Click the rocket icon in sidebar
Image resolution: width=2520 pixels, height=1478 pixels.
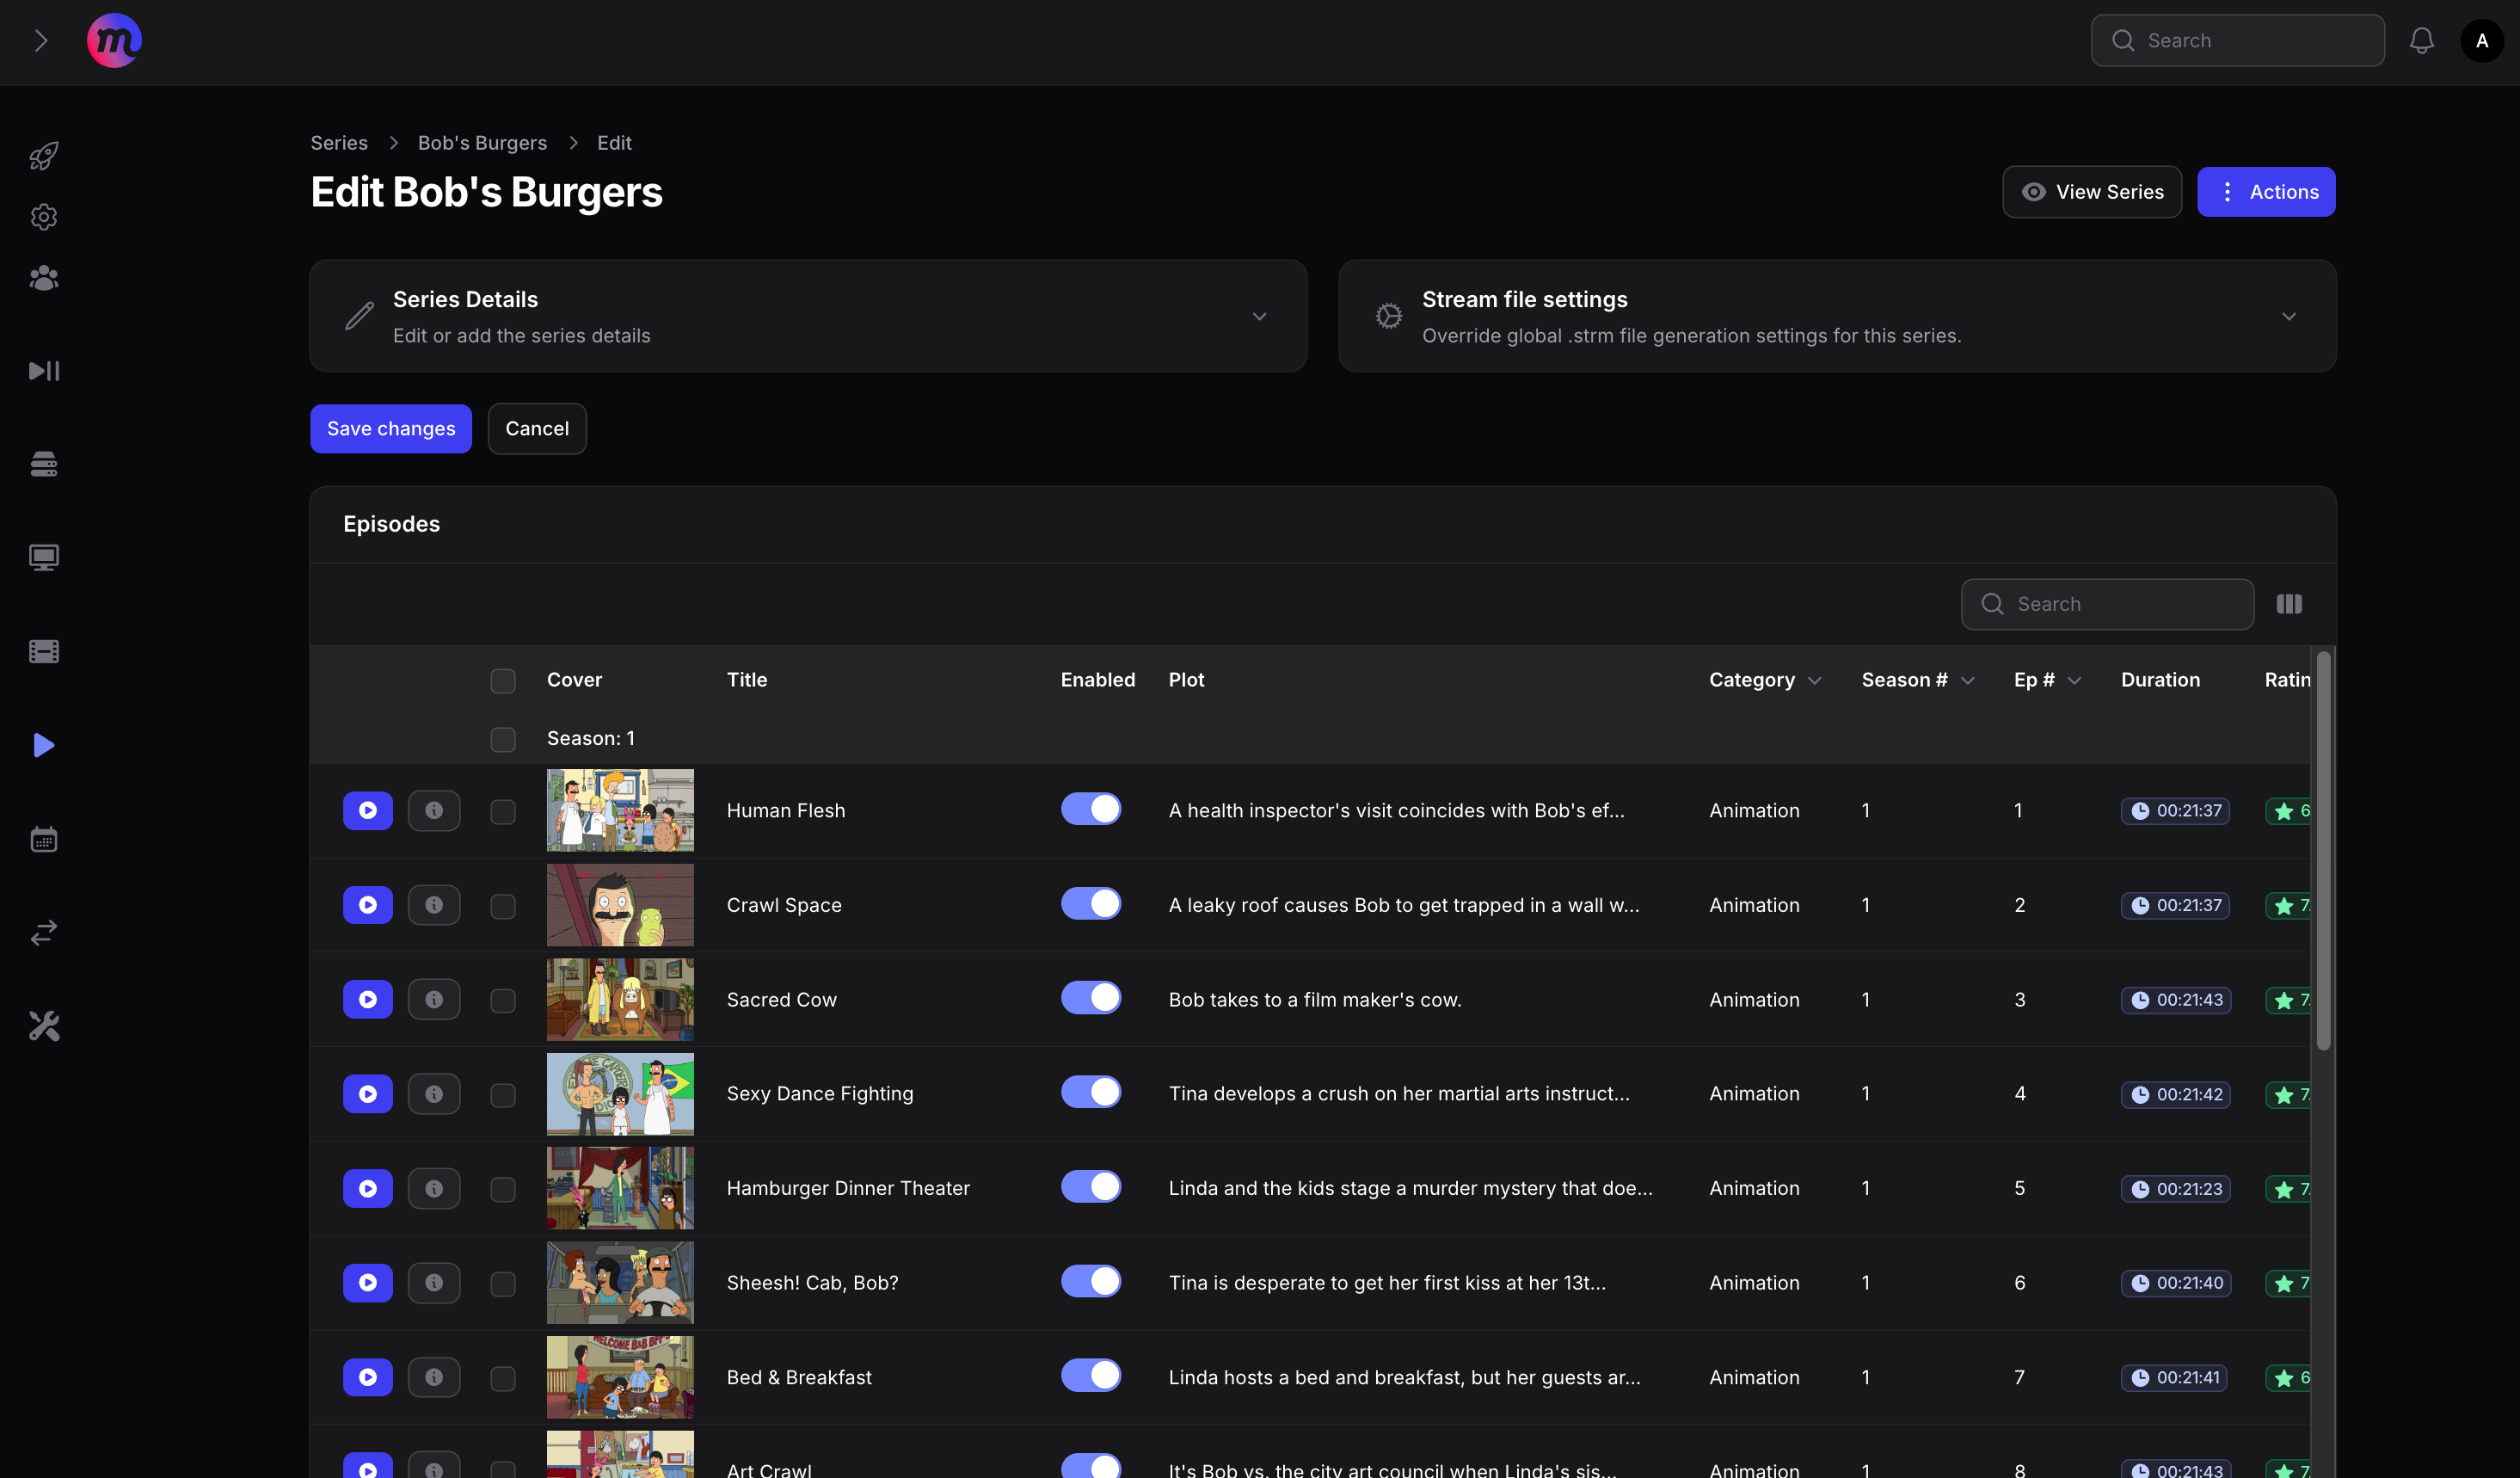tap(43, 156)
